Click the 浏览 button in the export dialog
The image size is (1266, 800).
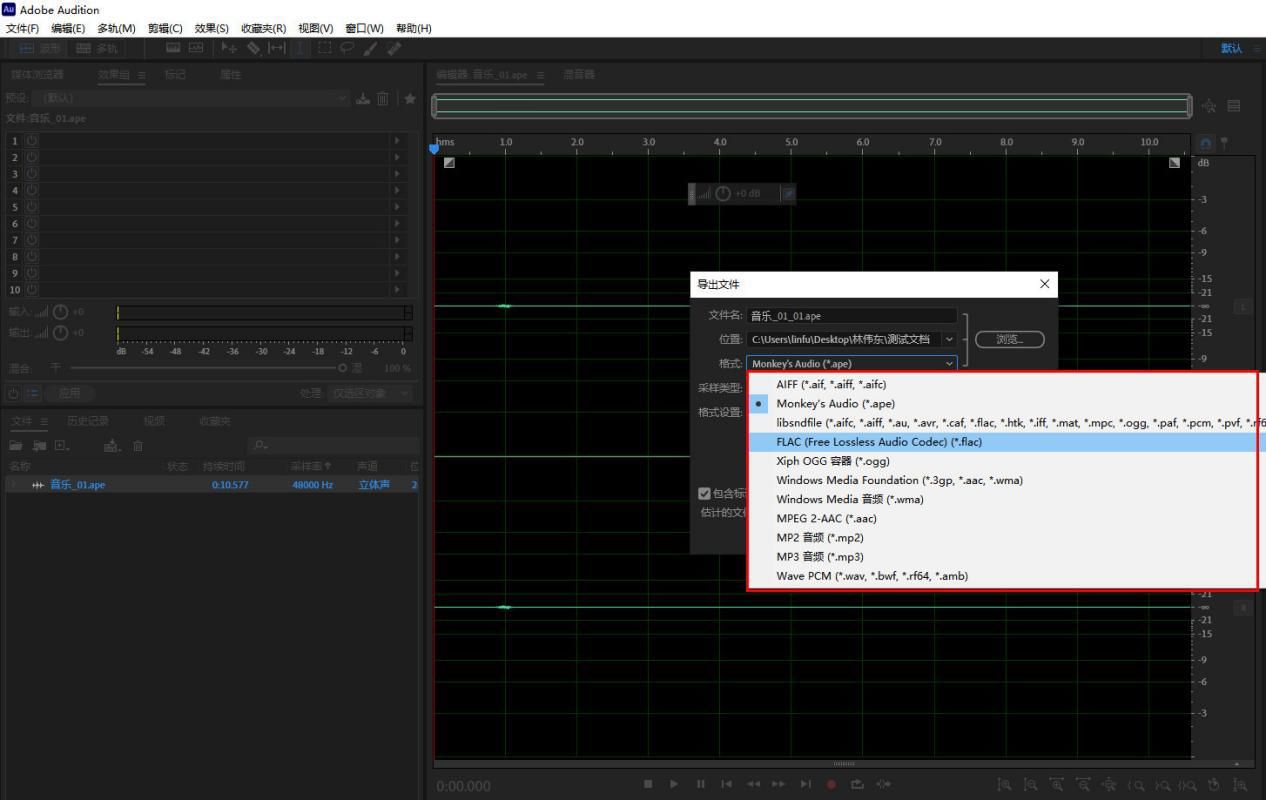[x=1009, y=339]
